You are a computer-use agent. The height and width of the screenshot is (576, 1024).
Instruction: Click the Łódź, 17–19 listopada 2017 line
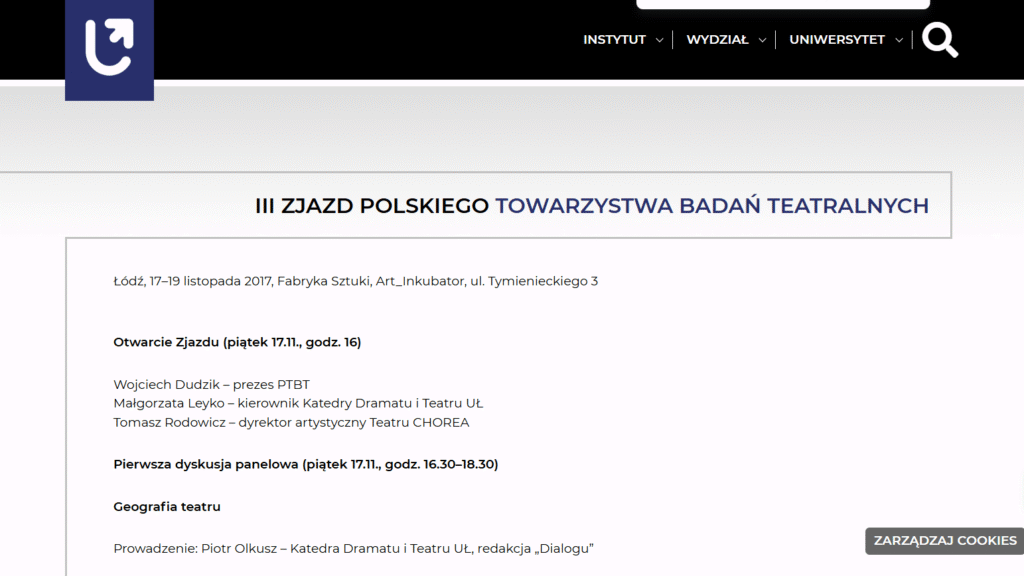tap(355, 281)
